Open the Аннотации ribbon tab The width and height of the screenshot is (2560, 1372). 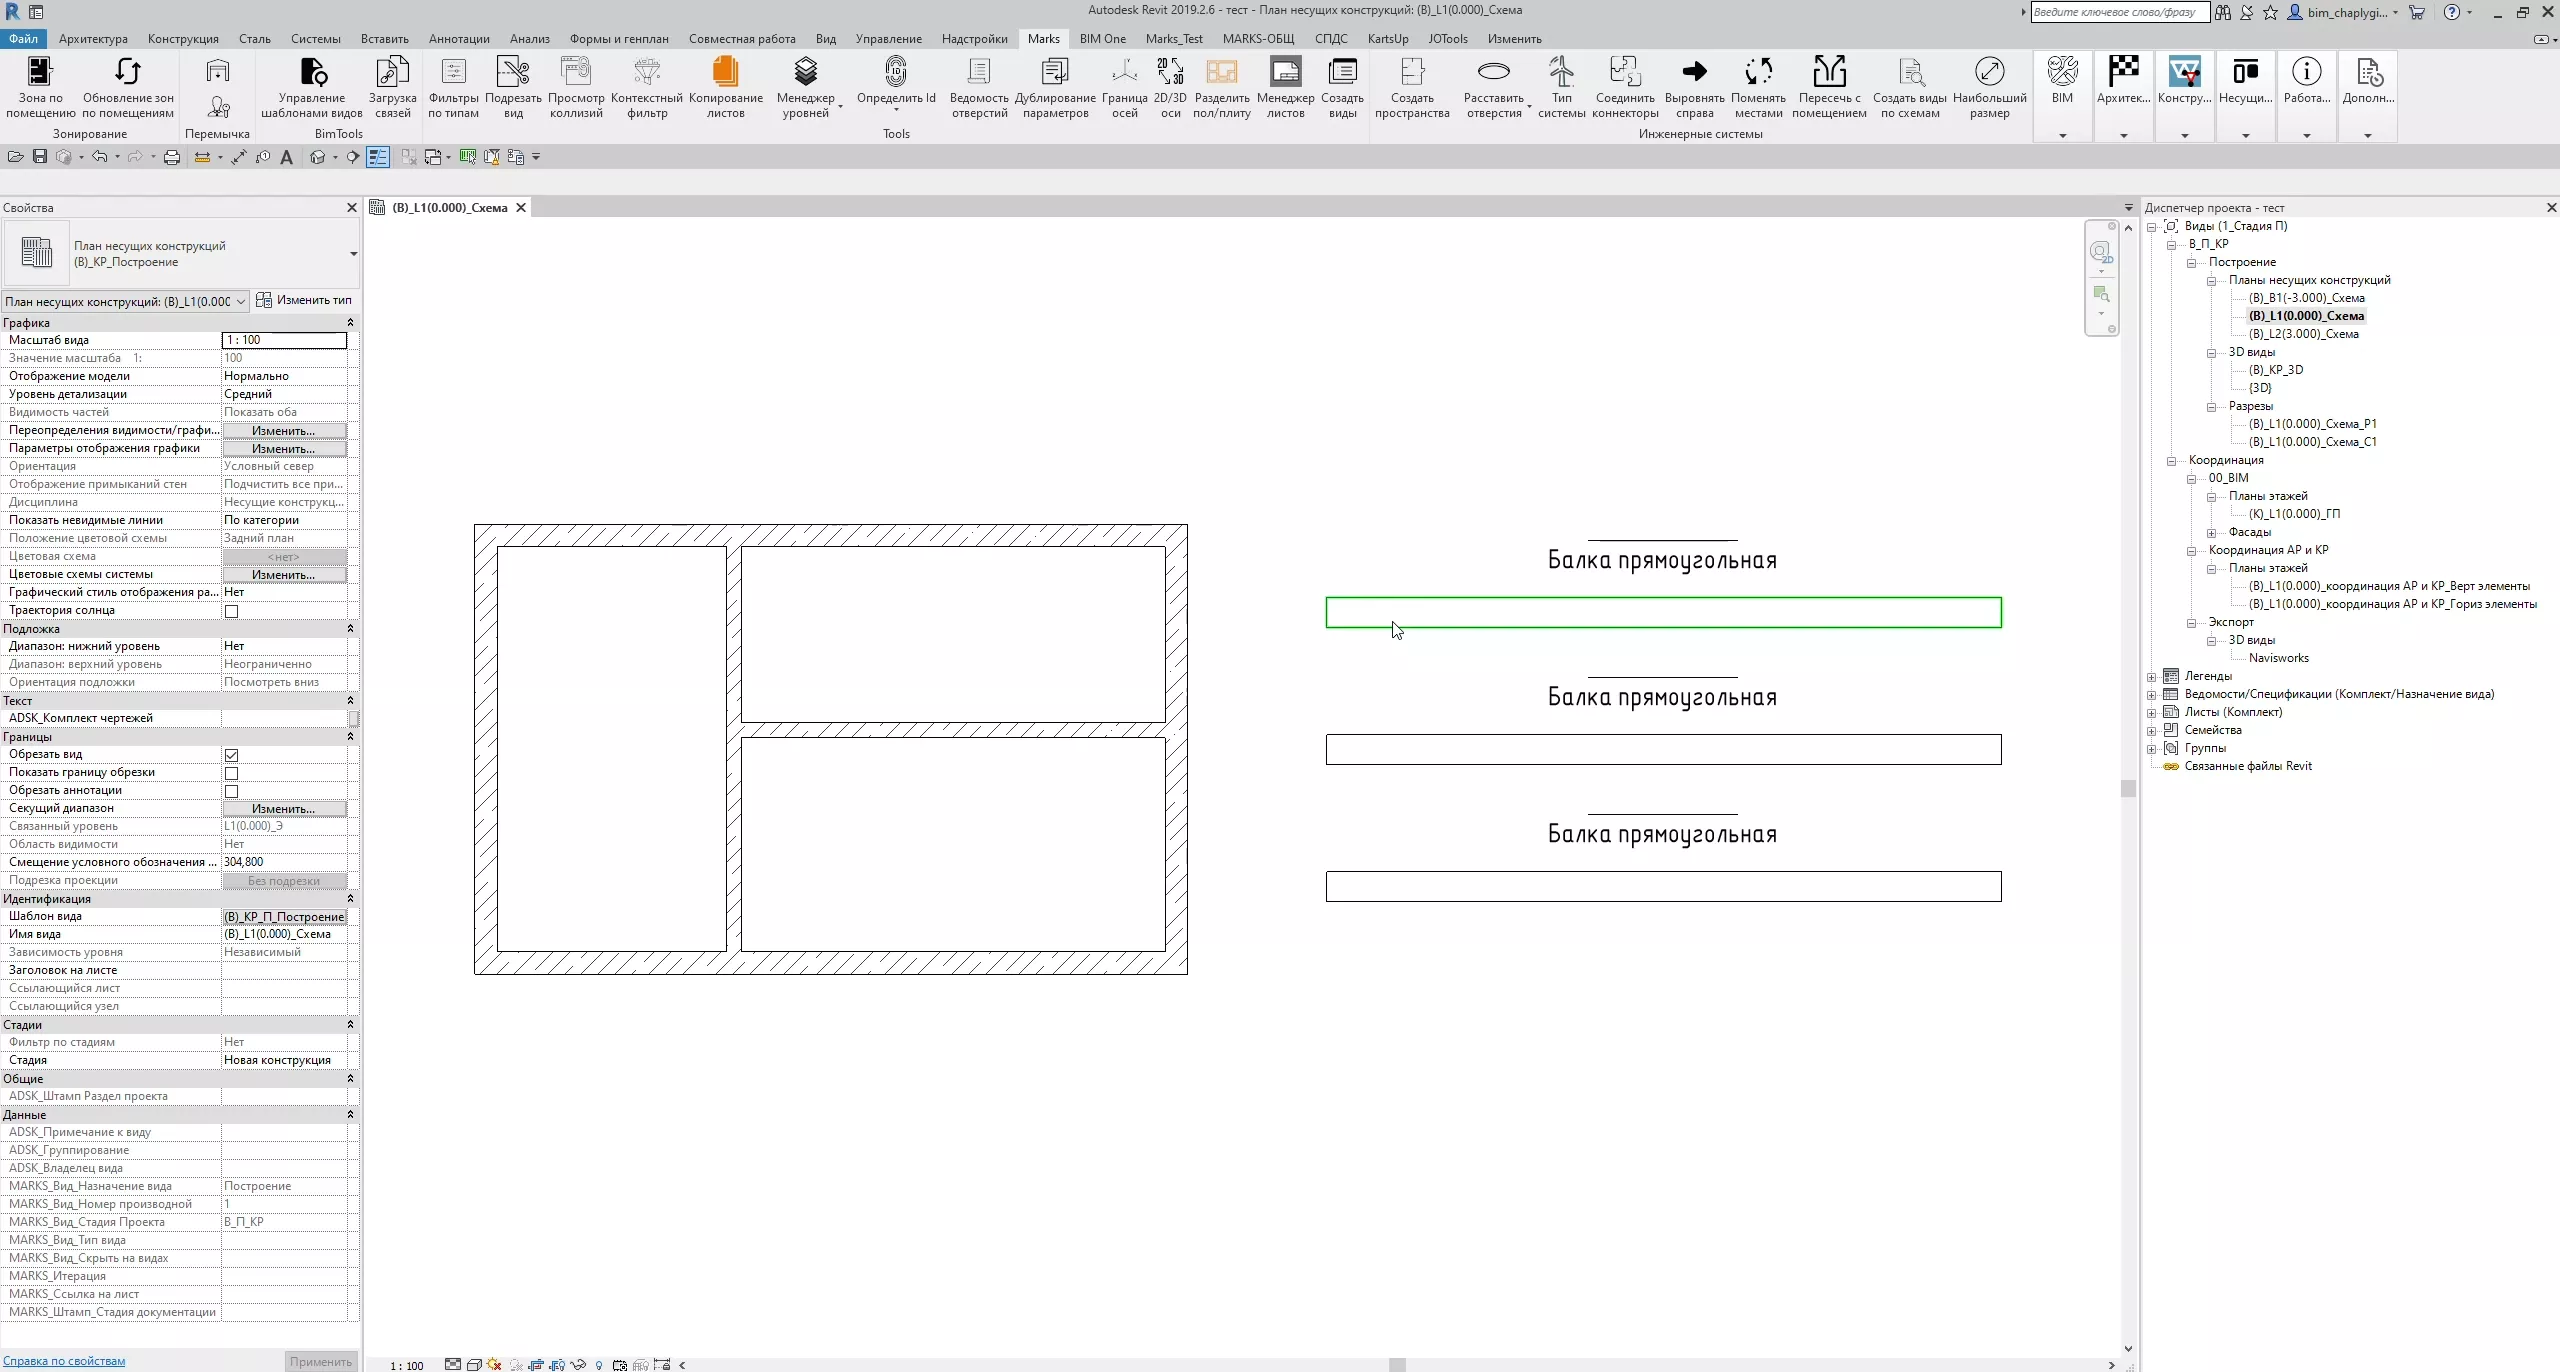tap(459, 39)
